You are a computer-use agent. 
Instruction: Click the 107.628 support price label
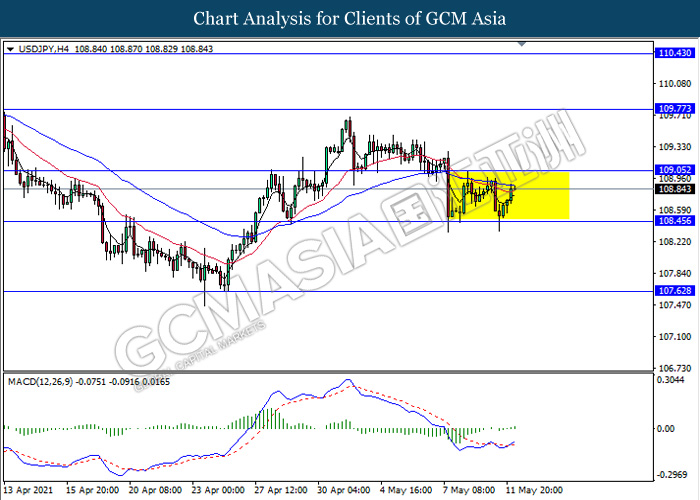(x=675, y=291)
